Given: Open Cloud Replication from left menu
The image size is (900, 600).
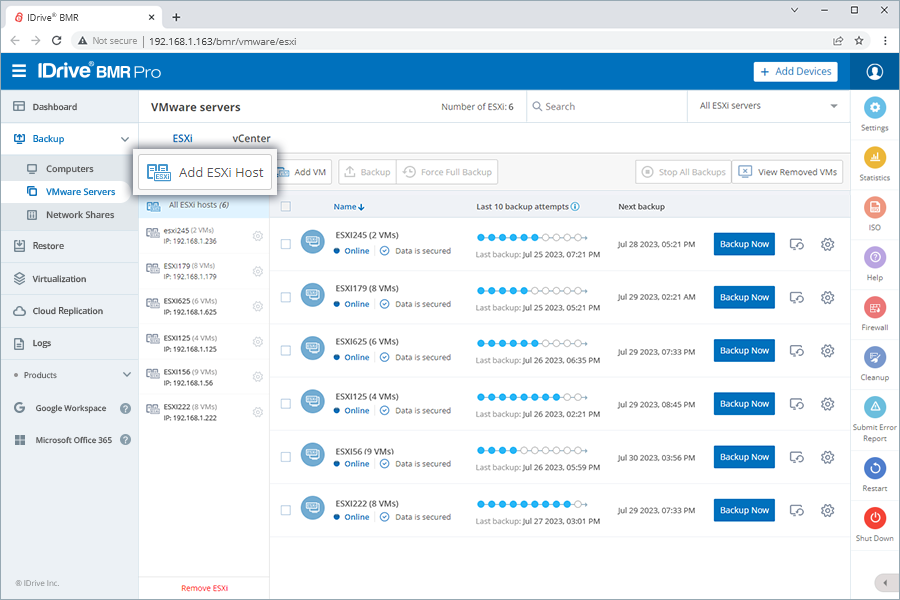Looking at the screenshot, I should click(67, 311).
